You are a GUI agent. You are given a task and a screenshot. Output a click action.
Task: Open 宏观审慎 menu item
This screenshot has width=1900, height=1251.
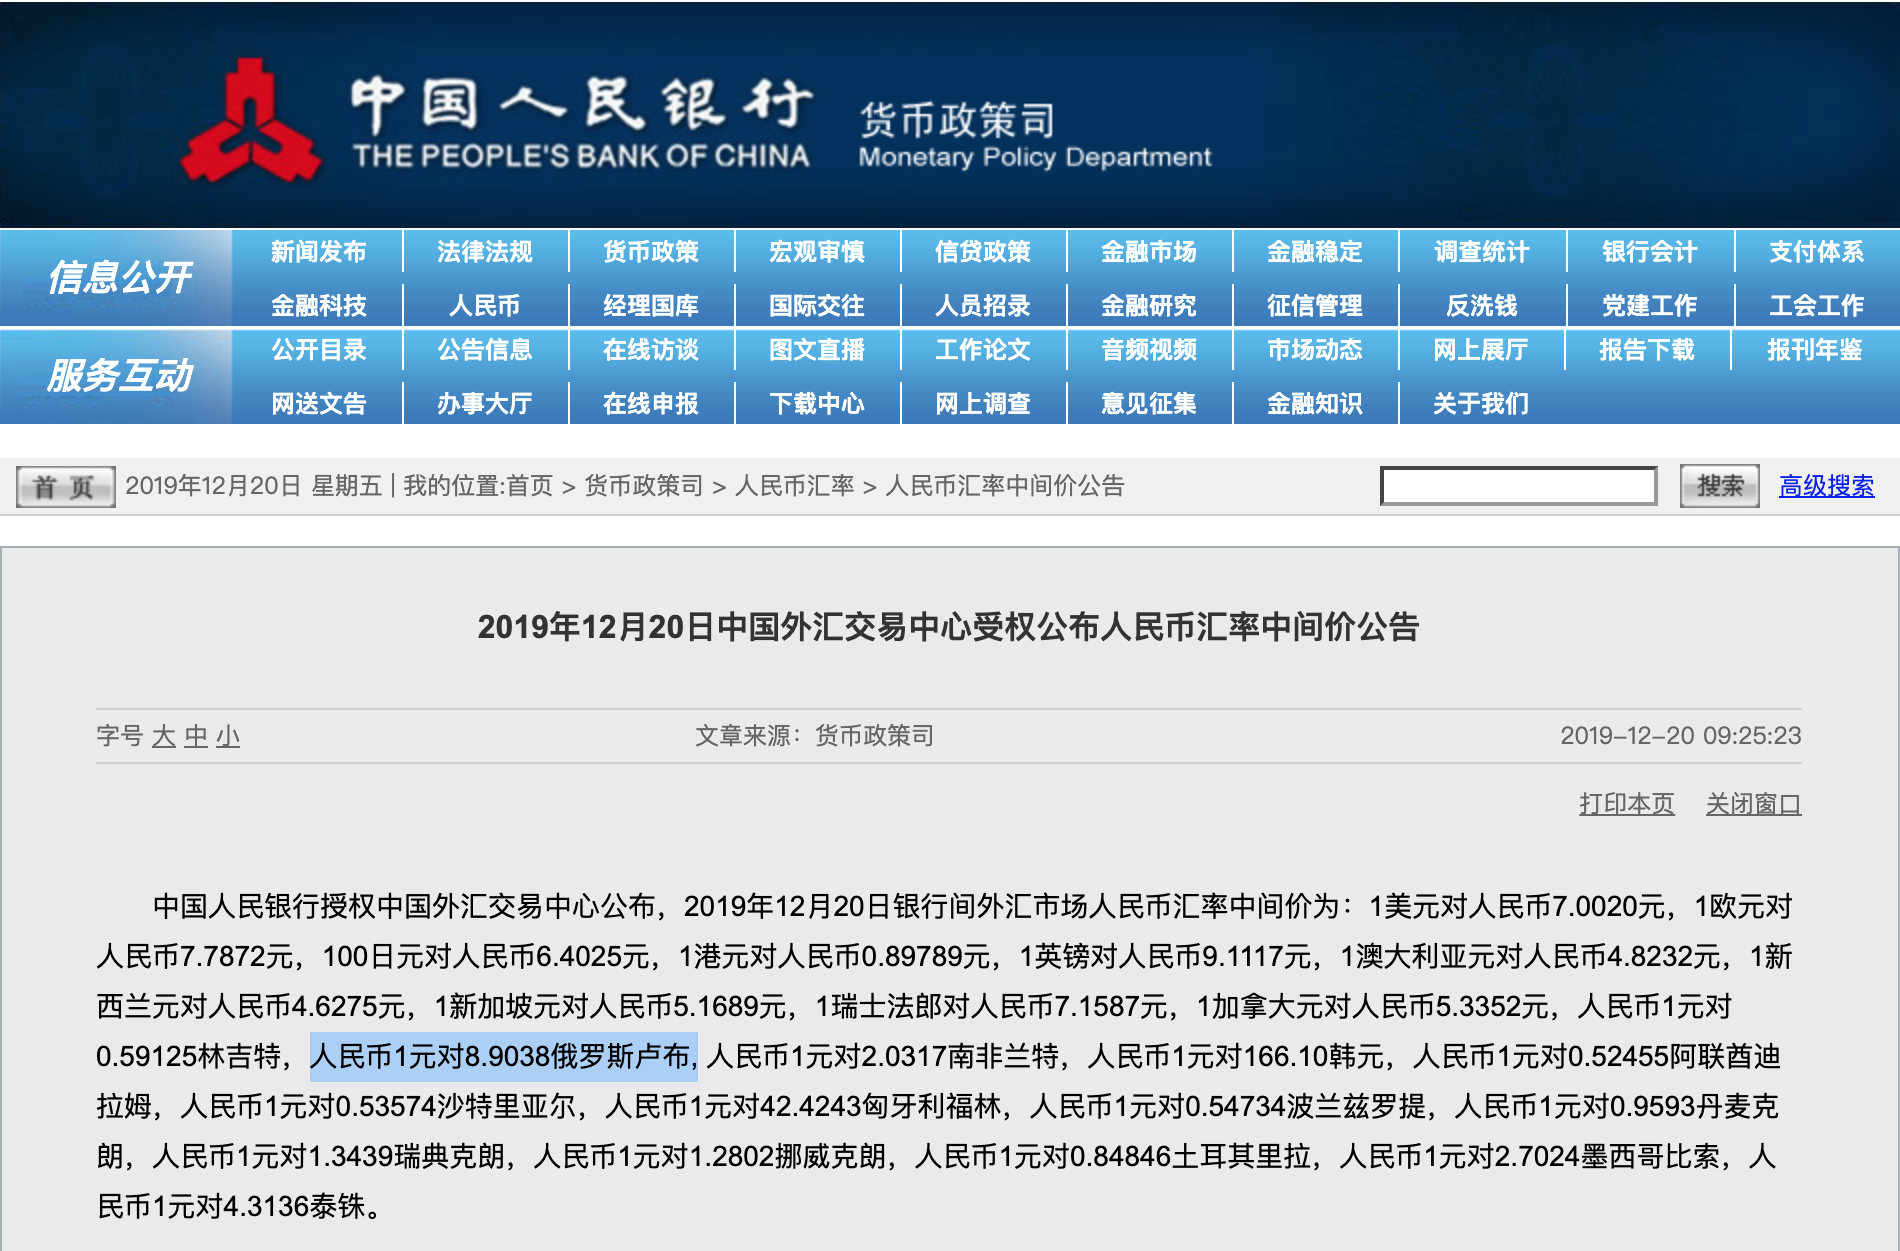point(816,252)
